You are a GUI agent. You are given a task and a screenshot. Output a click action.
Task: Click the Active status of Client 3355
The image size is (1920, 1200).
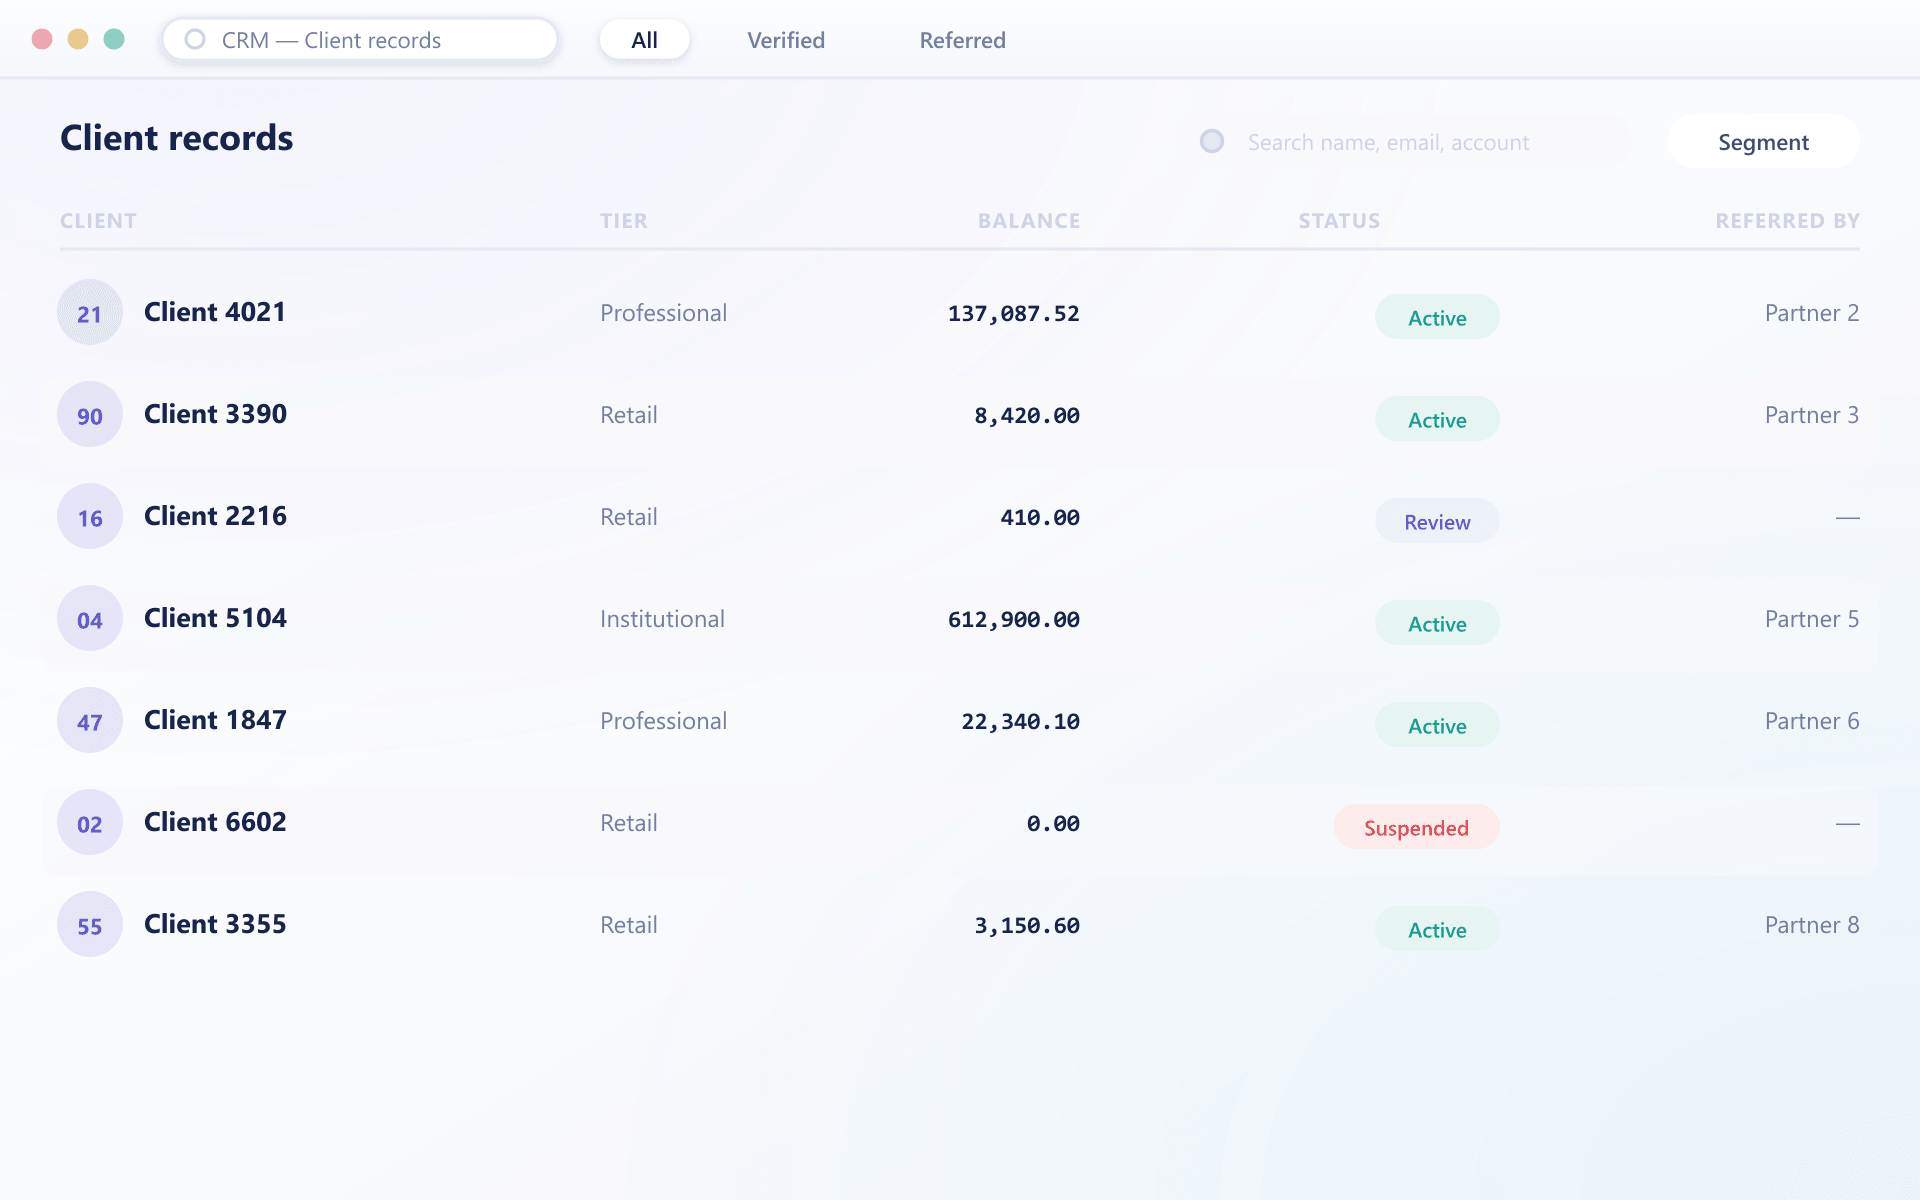(1437, 930)
